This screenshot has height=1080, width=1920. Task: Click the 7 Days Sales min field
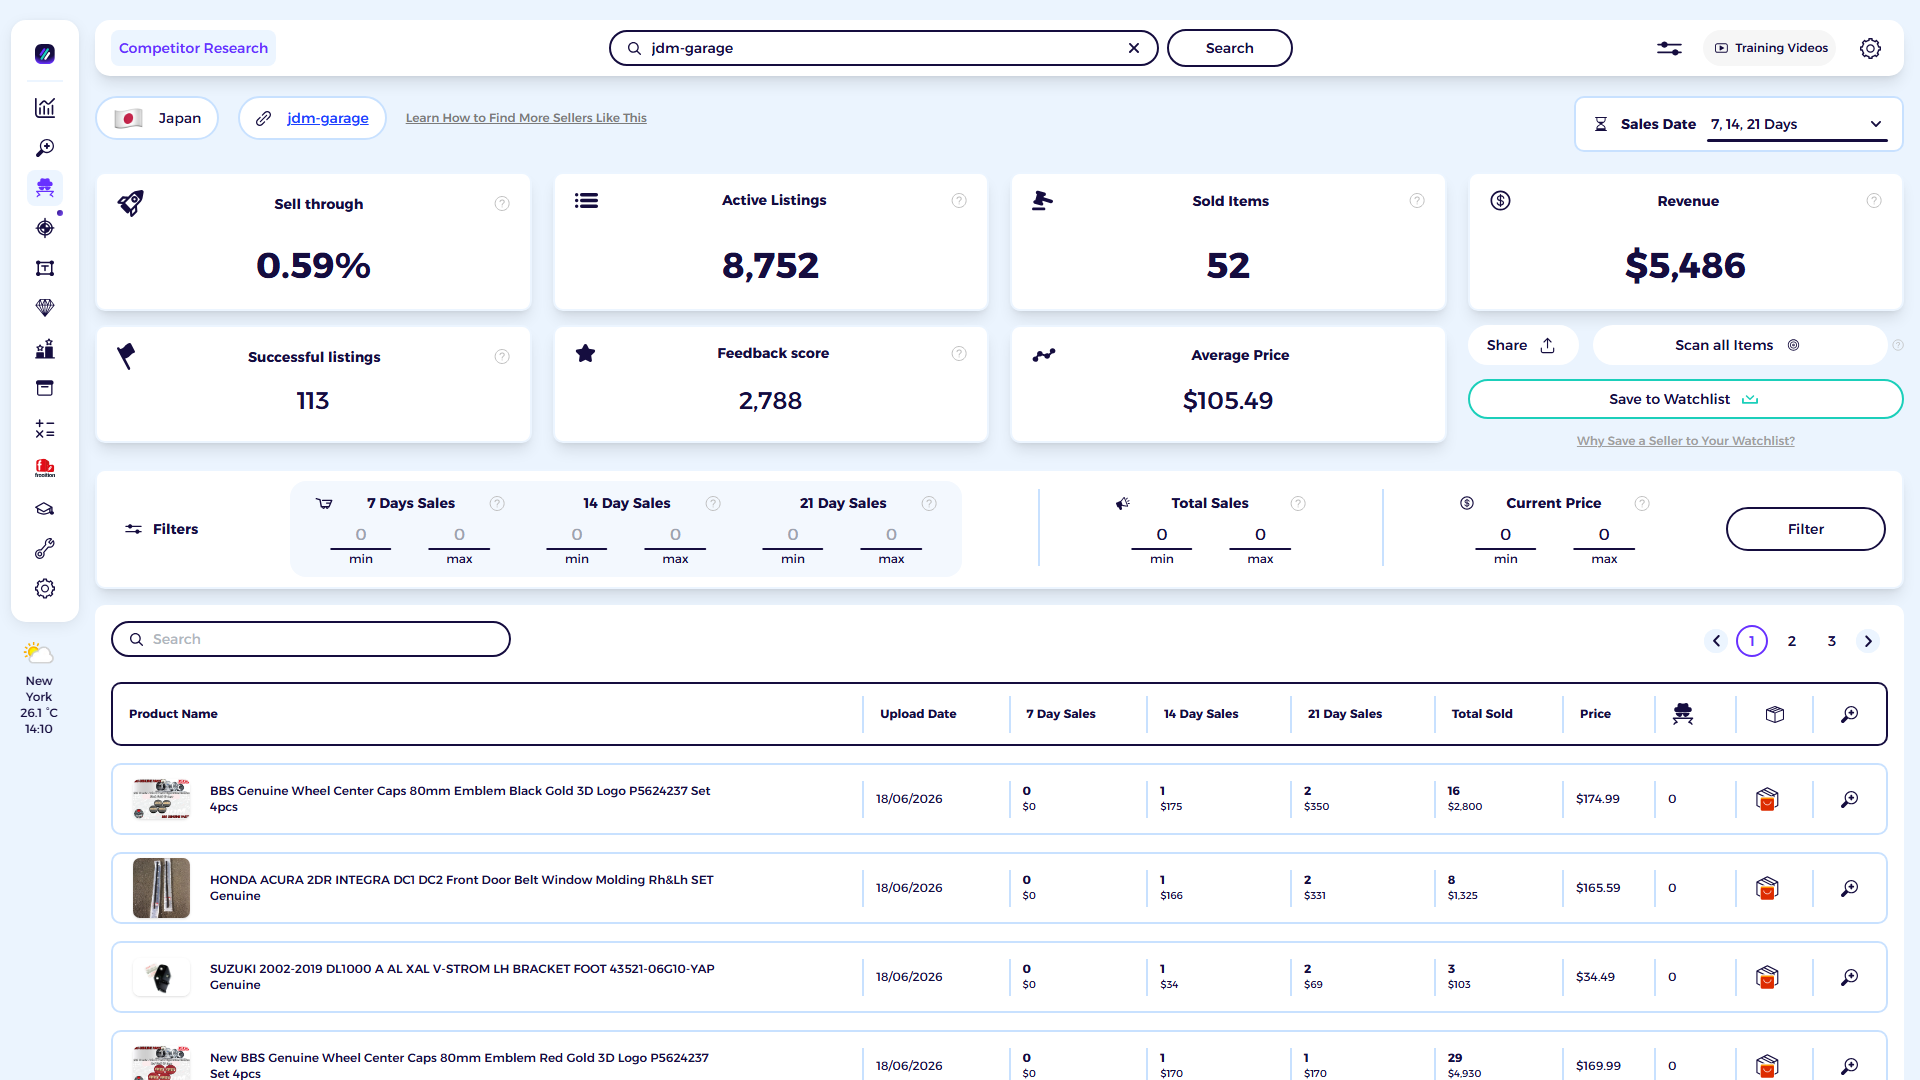point(361,535)
